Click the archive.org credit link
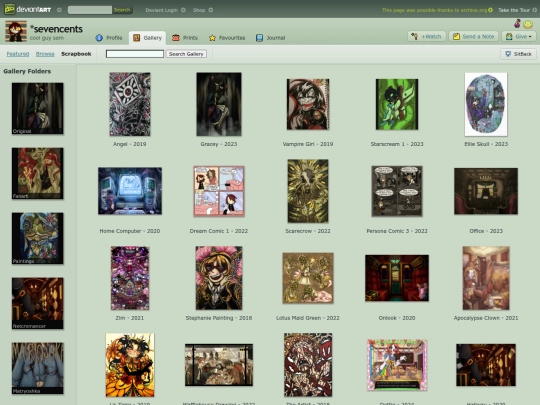Screen dimensions: 540x405 [435, 10]
